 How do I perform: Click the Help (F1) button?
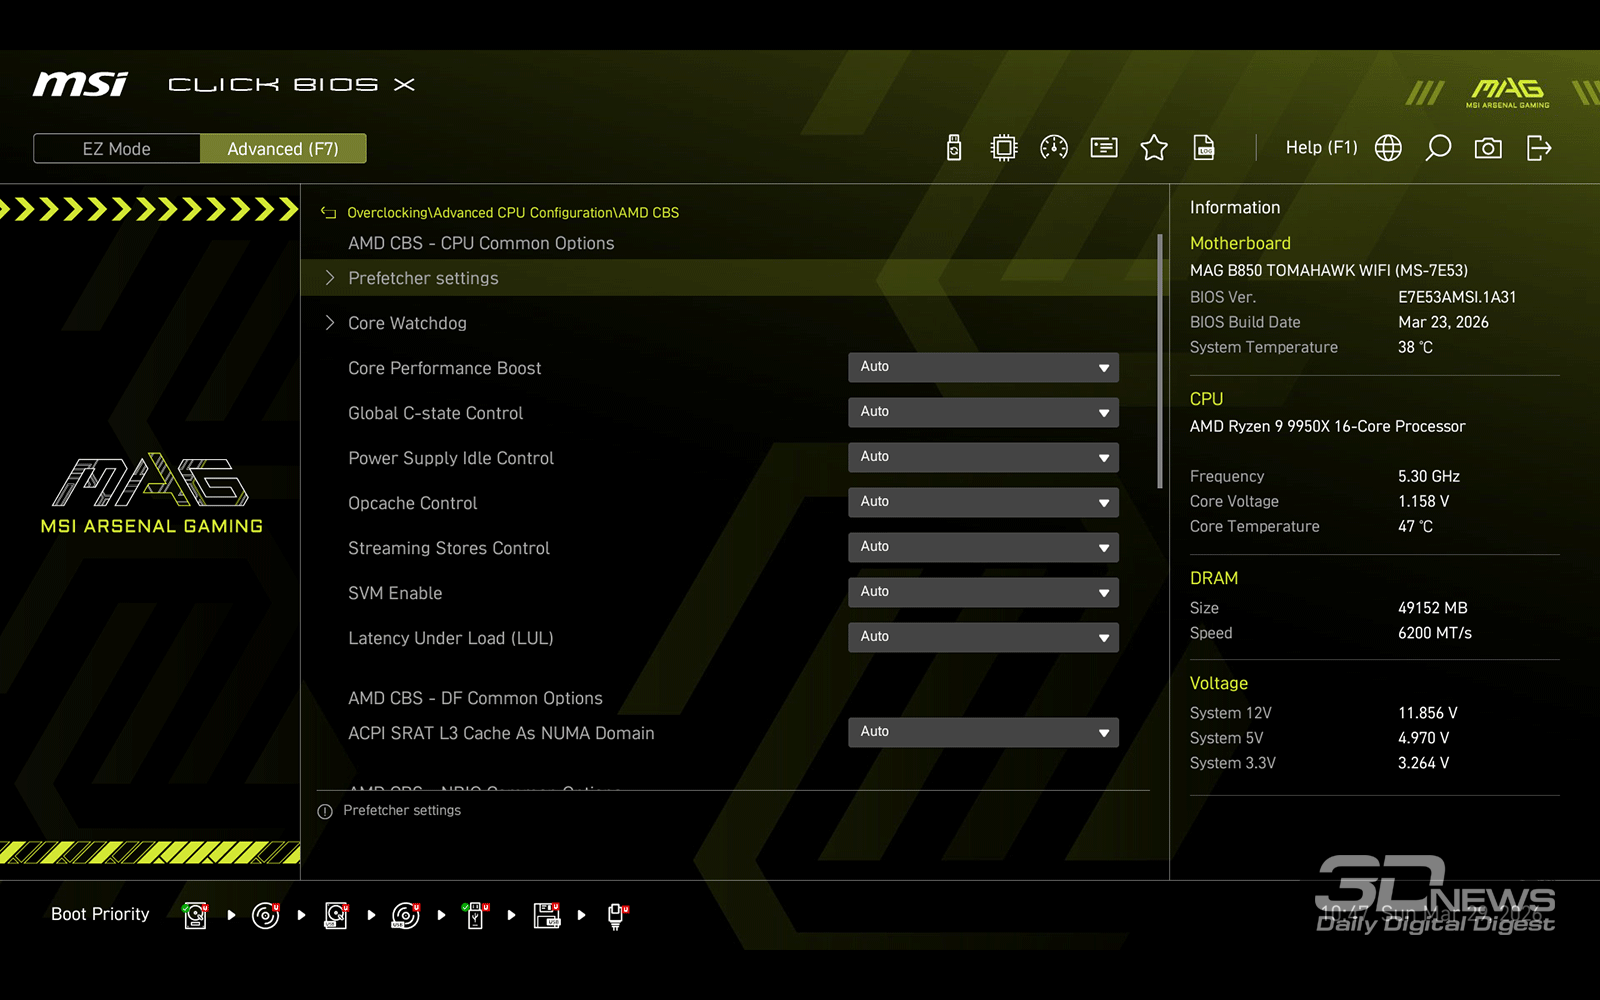point(1321,148)
